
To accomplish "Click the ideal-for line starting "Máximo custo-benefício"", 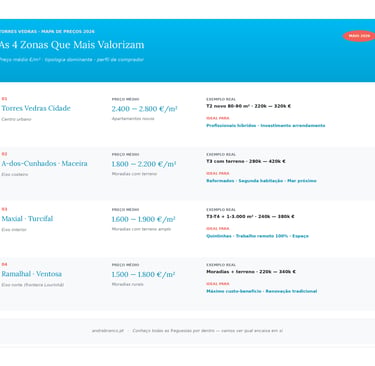I will [x=262, y=291].
